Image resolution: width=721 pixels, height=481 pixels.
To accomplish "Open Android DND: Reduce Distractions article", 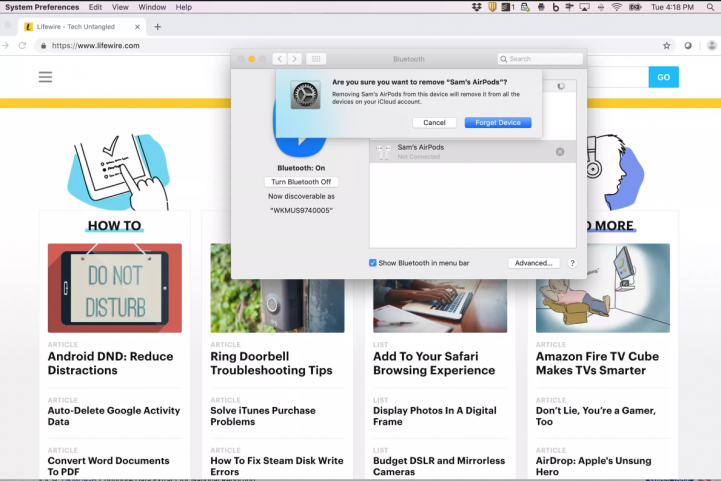I will point(110,363).
